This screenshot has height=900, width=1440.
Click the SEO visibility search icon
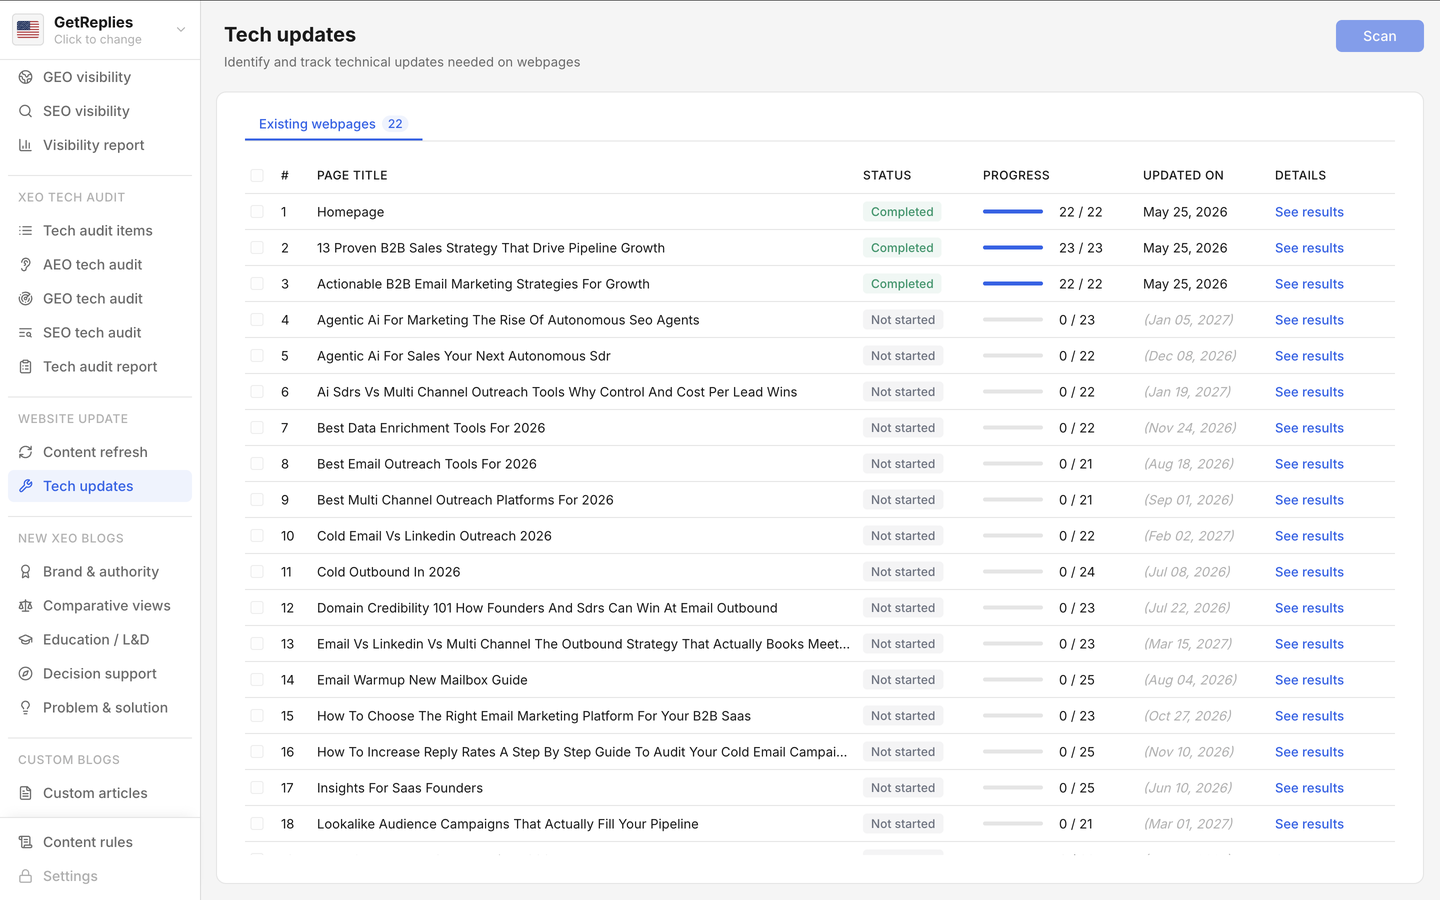pyautogui.click(x=26, y=111)
